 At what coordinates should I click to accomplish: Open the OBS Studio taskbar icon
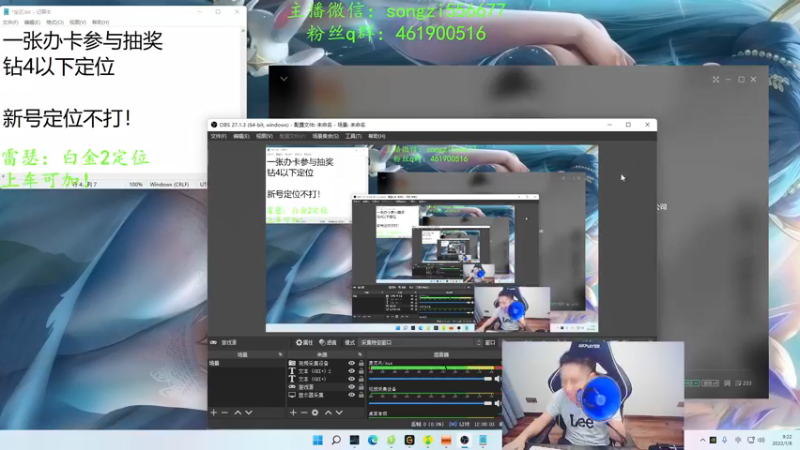click(464, 440)
